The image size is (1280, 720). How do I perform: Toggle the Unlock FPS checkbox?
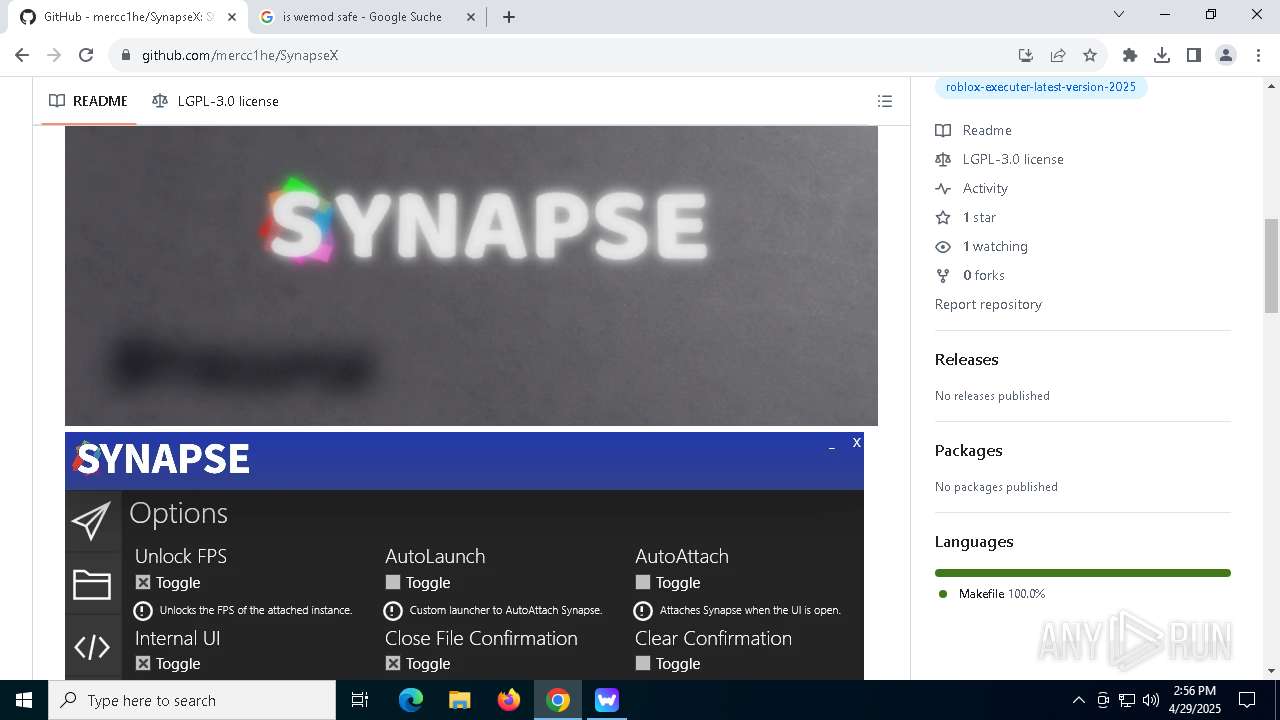(143, 582)
